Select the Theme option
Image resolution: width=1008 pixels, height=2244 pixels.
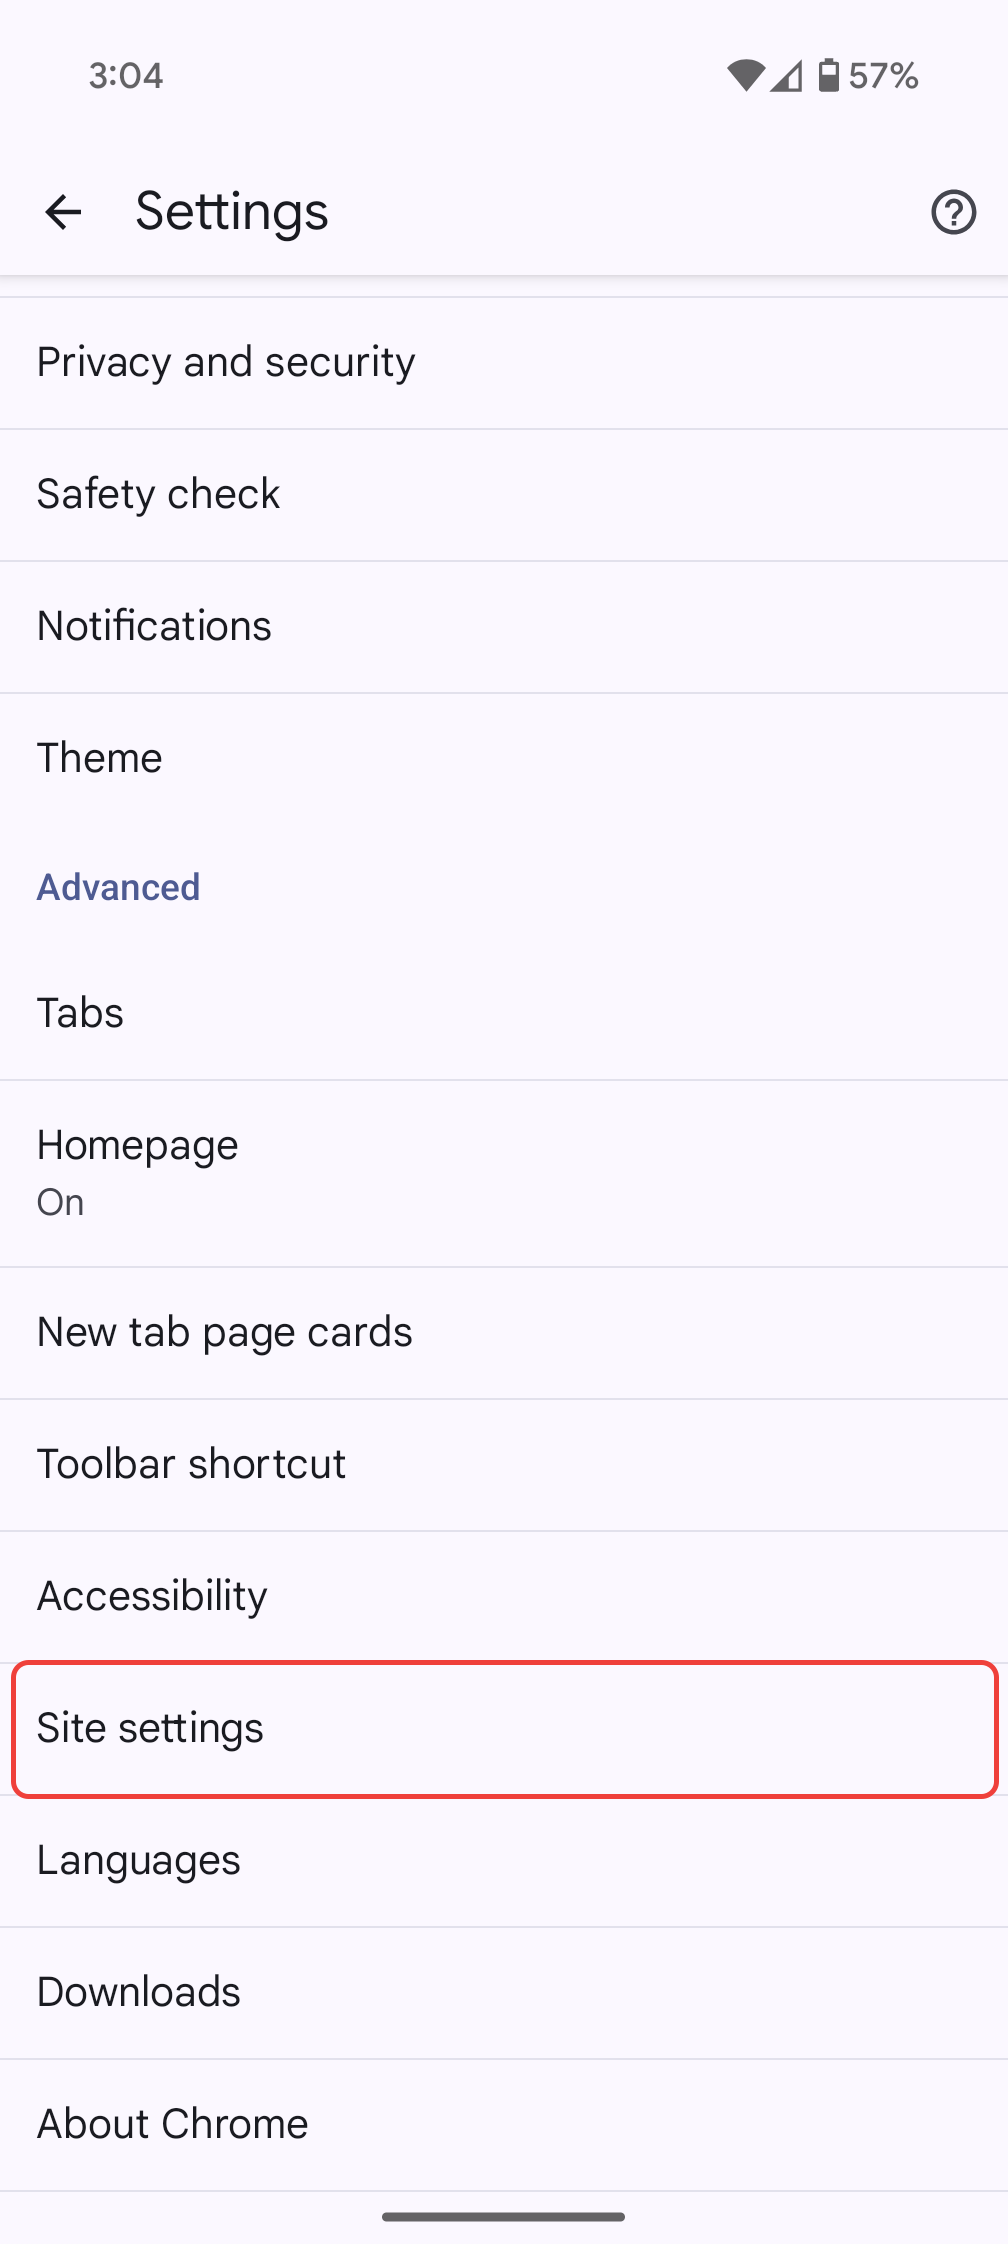504,758
